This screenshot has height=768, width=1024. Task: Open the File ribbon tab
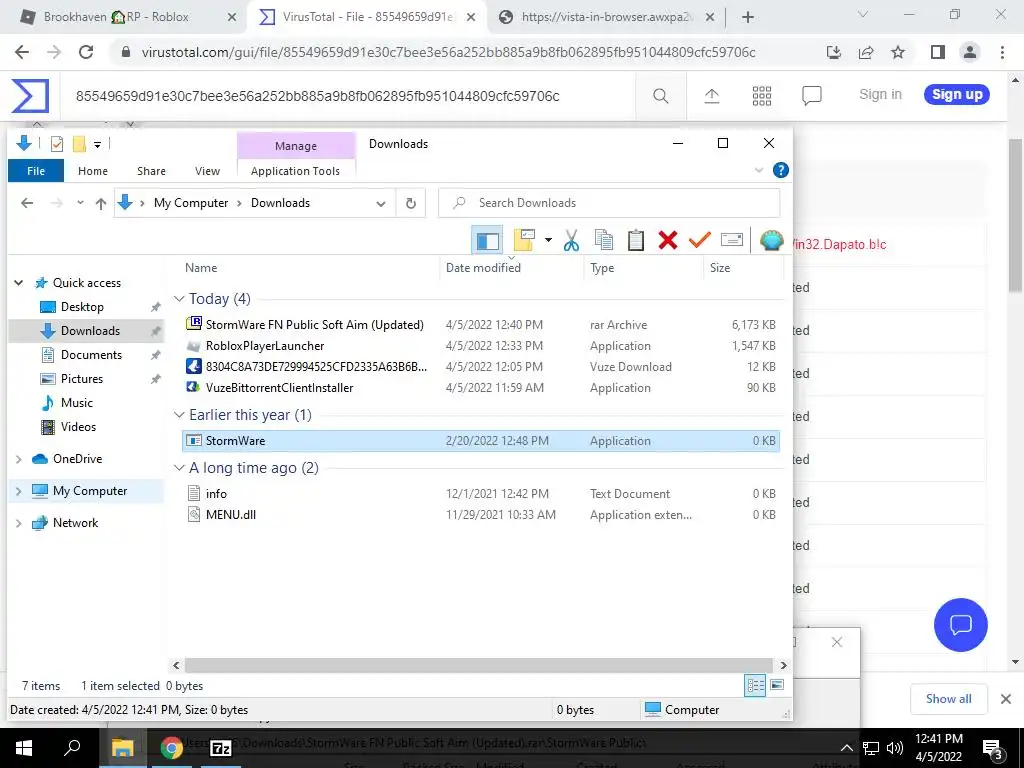[x=36, y=171]
